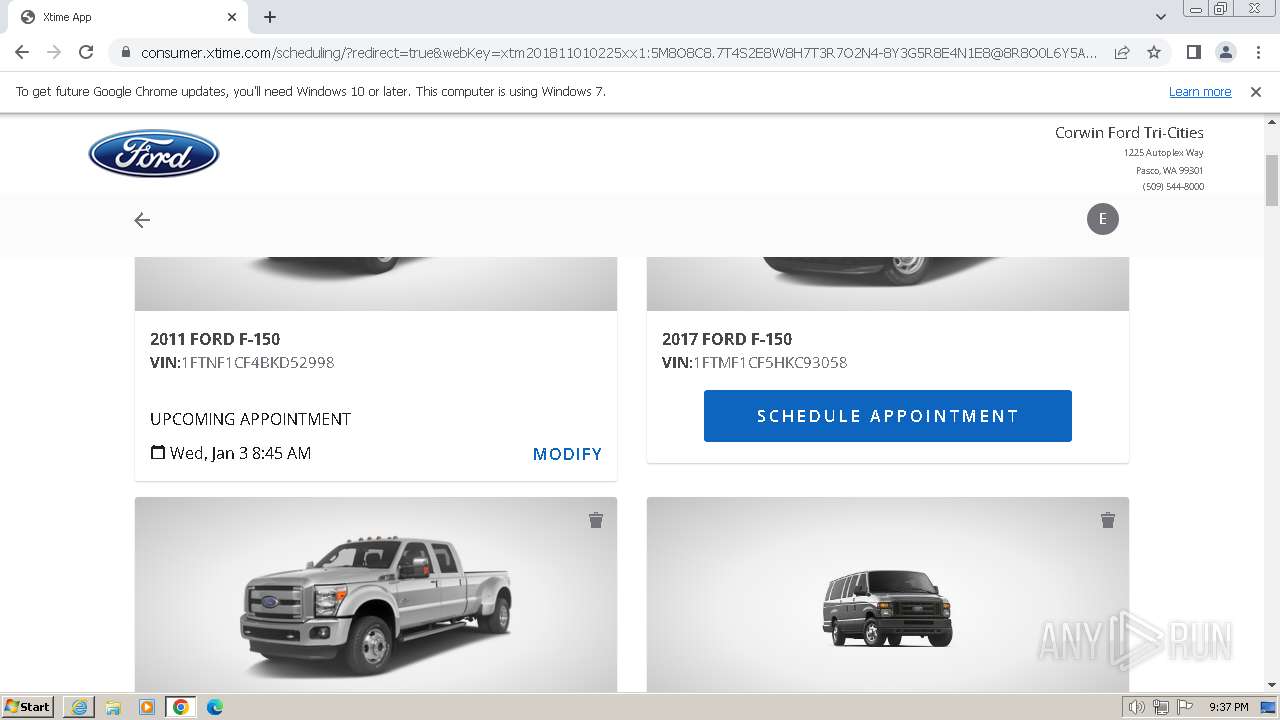Open a new browser tab

pos(270,17)
